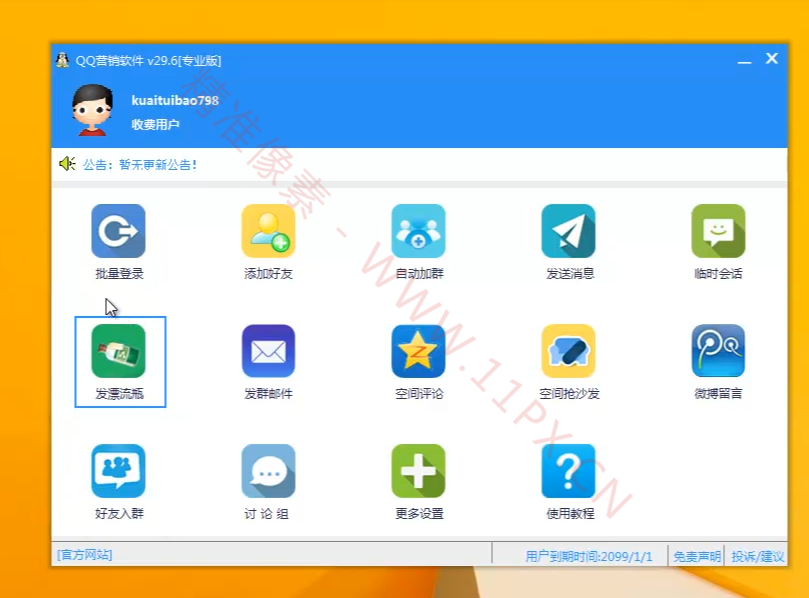
Task: Click the 收费用户 paid user label
Action: 155,124
